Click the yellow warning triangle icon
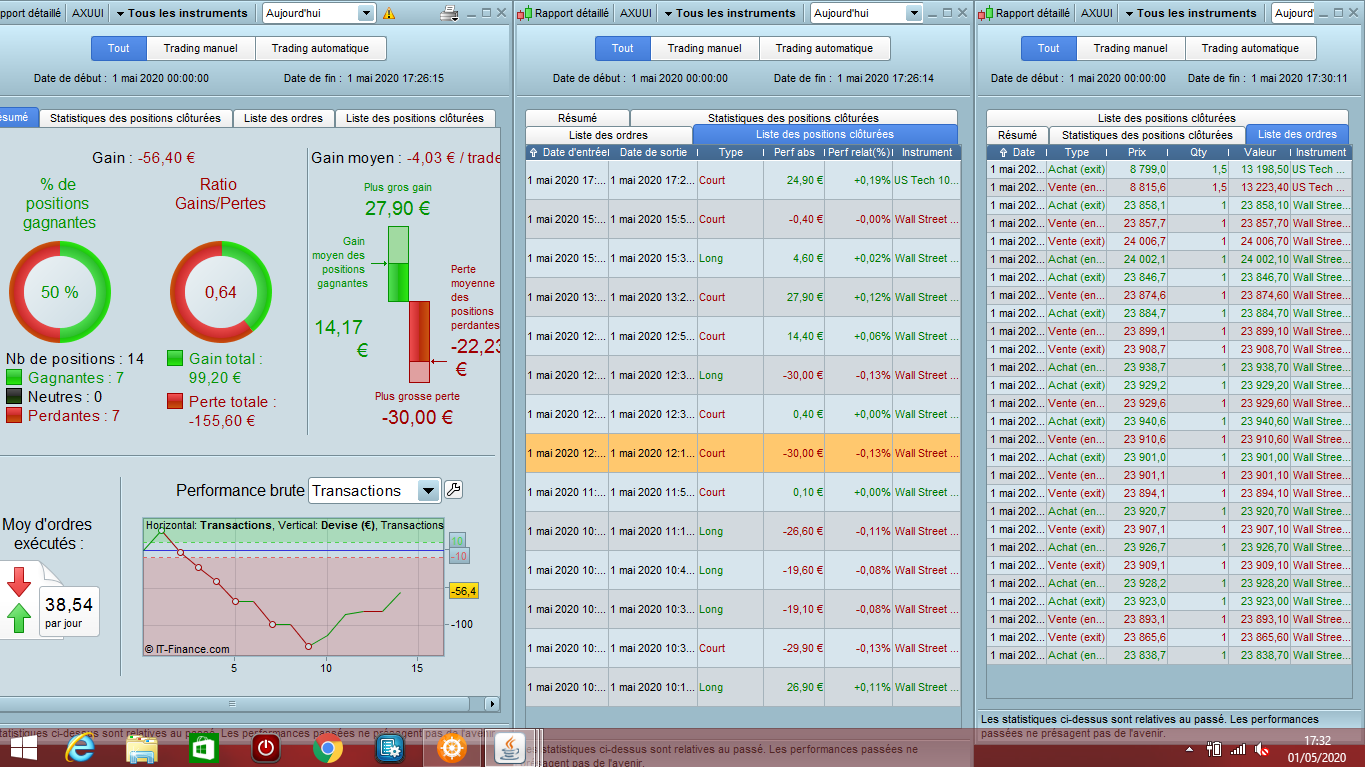This screenshot has width=1365, height=767. (389, 14)
